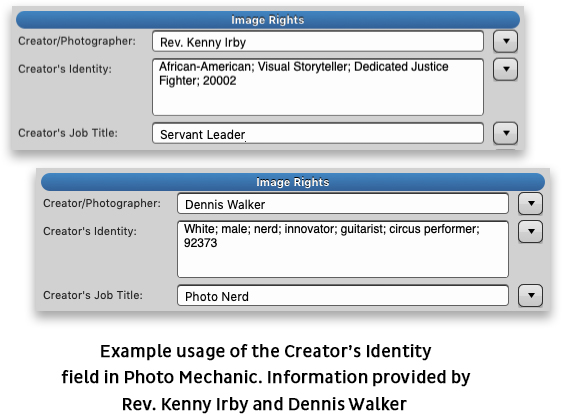Open dropdown next to Servant Leader field
The width and height of the screenshot is (562, 414).
click(505, 133)
